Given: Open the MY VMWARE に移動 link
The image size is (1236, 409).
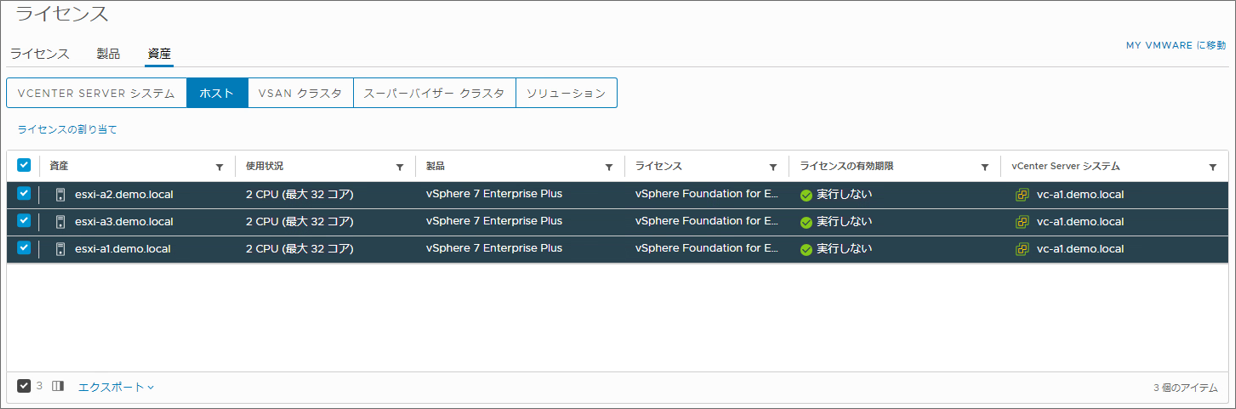Looking at the screenshot, I should tap(1175, 46).
